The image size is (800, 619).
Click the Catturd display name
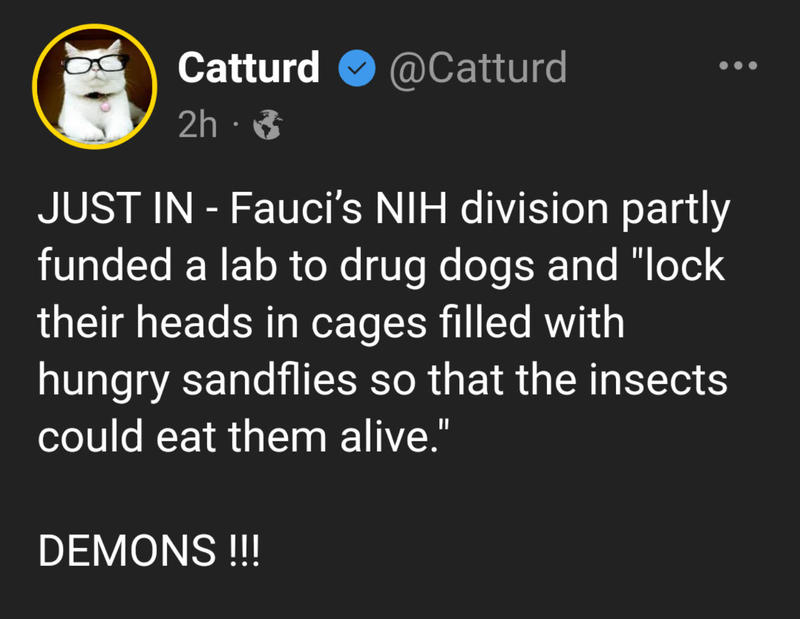click(249, 68)
